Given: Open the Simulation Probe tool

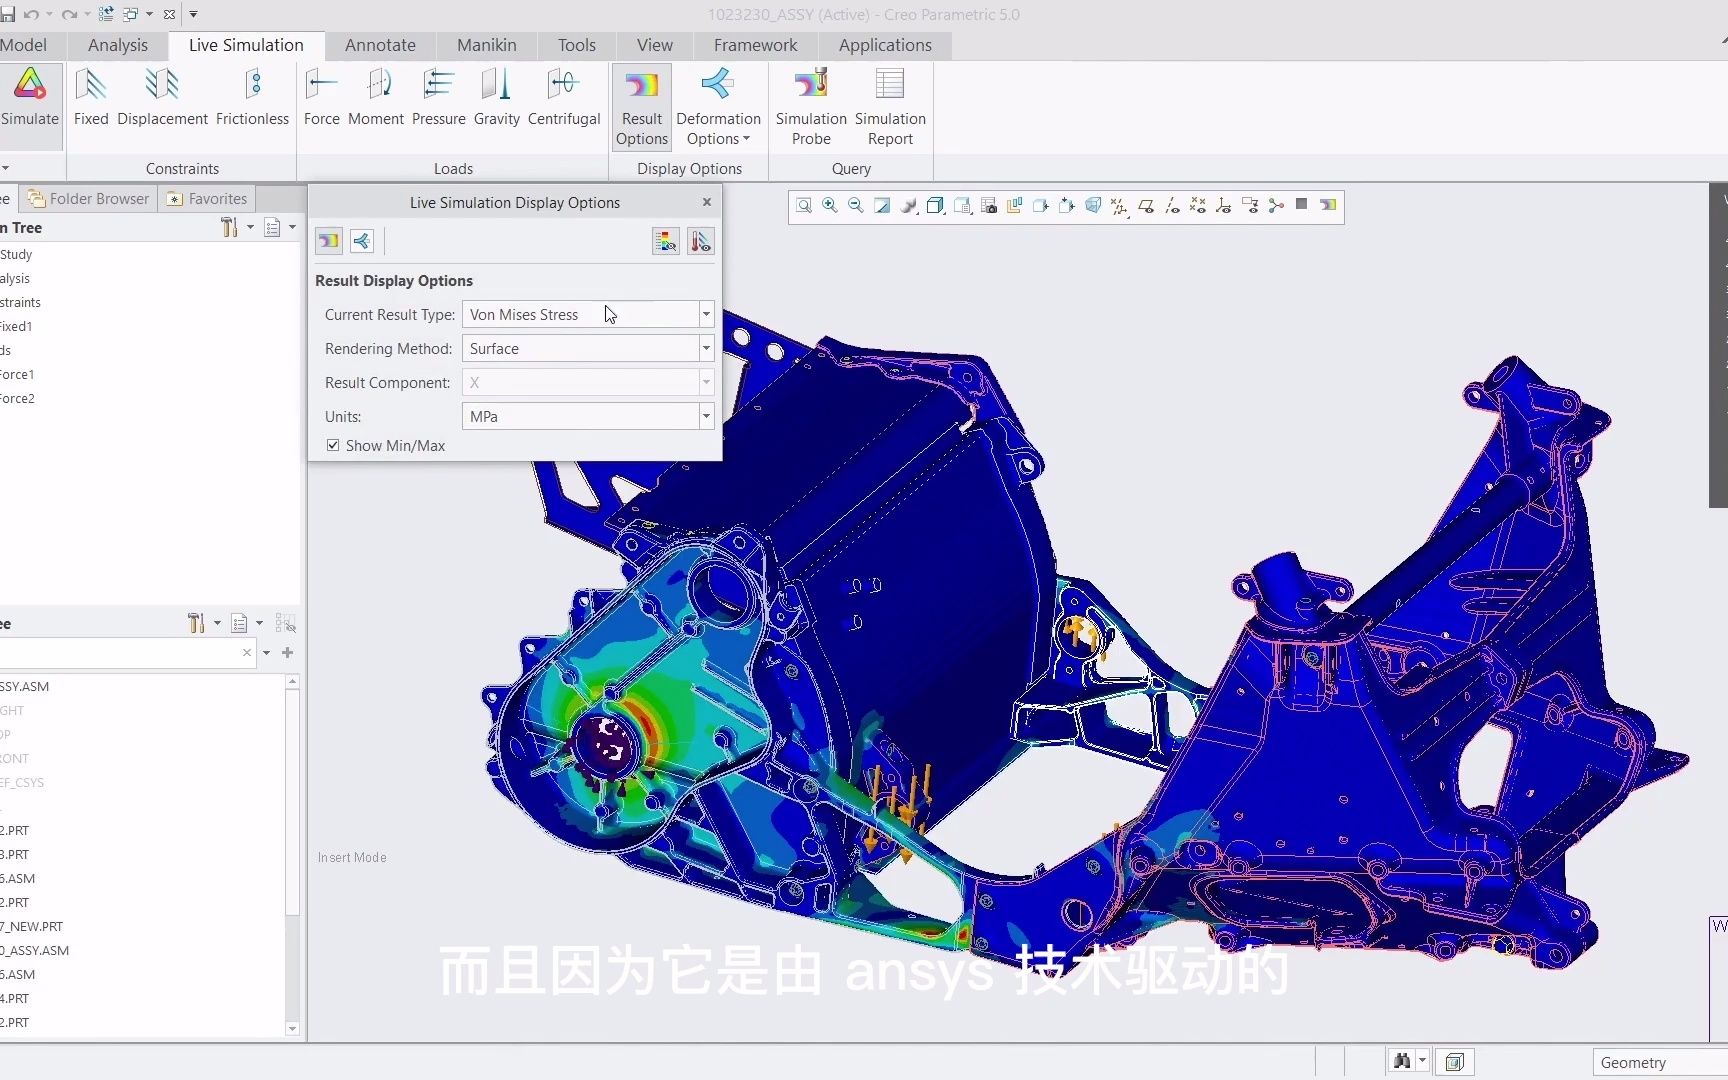Looking at the screenshot, I should pyautogui.click(x=810, y=105).
